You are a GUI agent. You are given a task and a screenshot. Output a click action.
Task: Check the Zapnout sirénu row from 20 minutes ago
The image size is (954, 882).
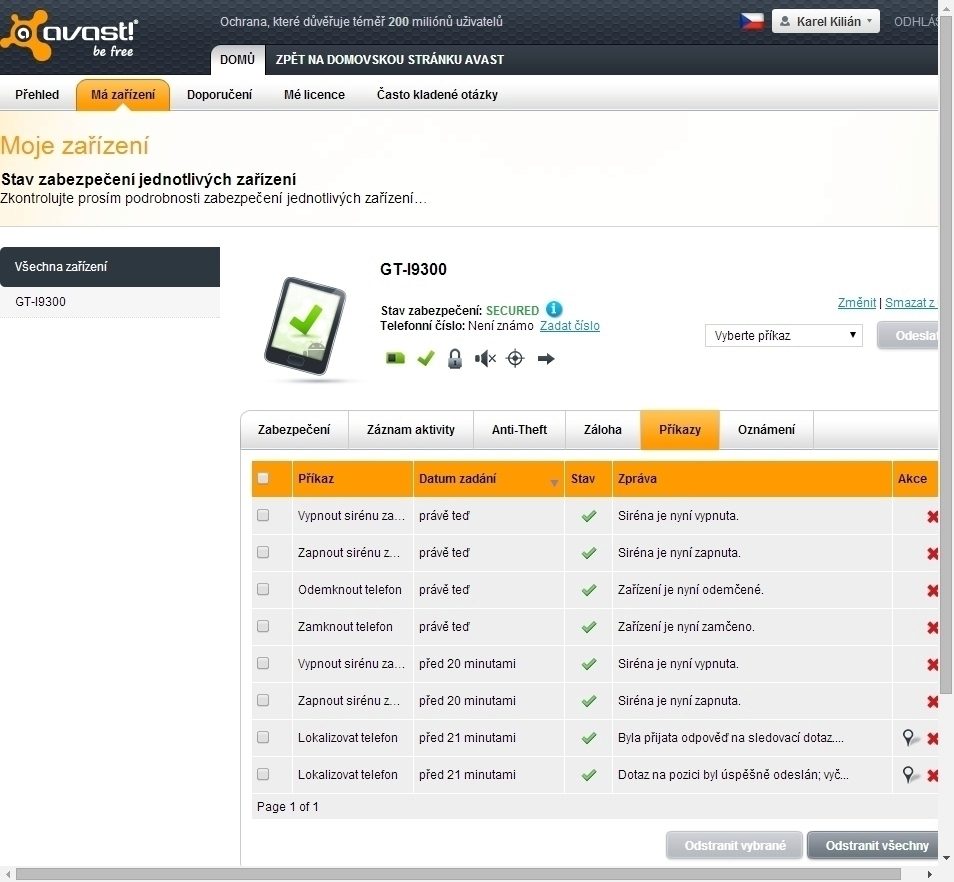pos(263,700)
